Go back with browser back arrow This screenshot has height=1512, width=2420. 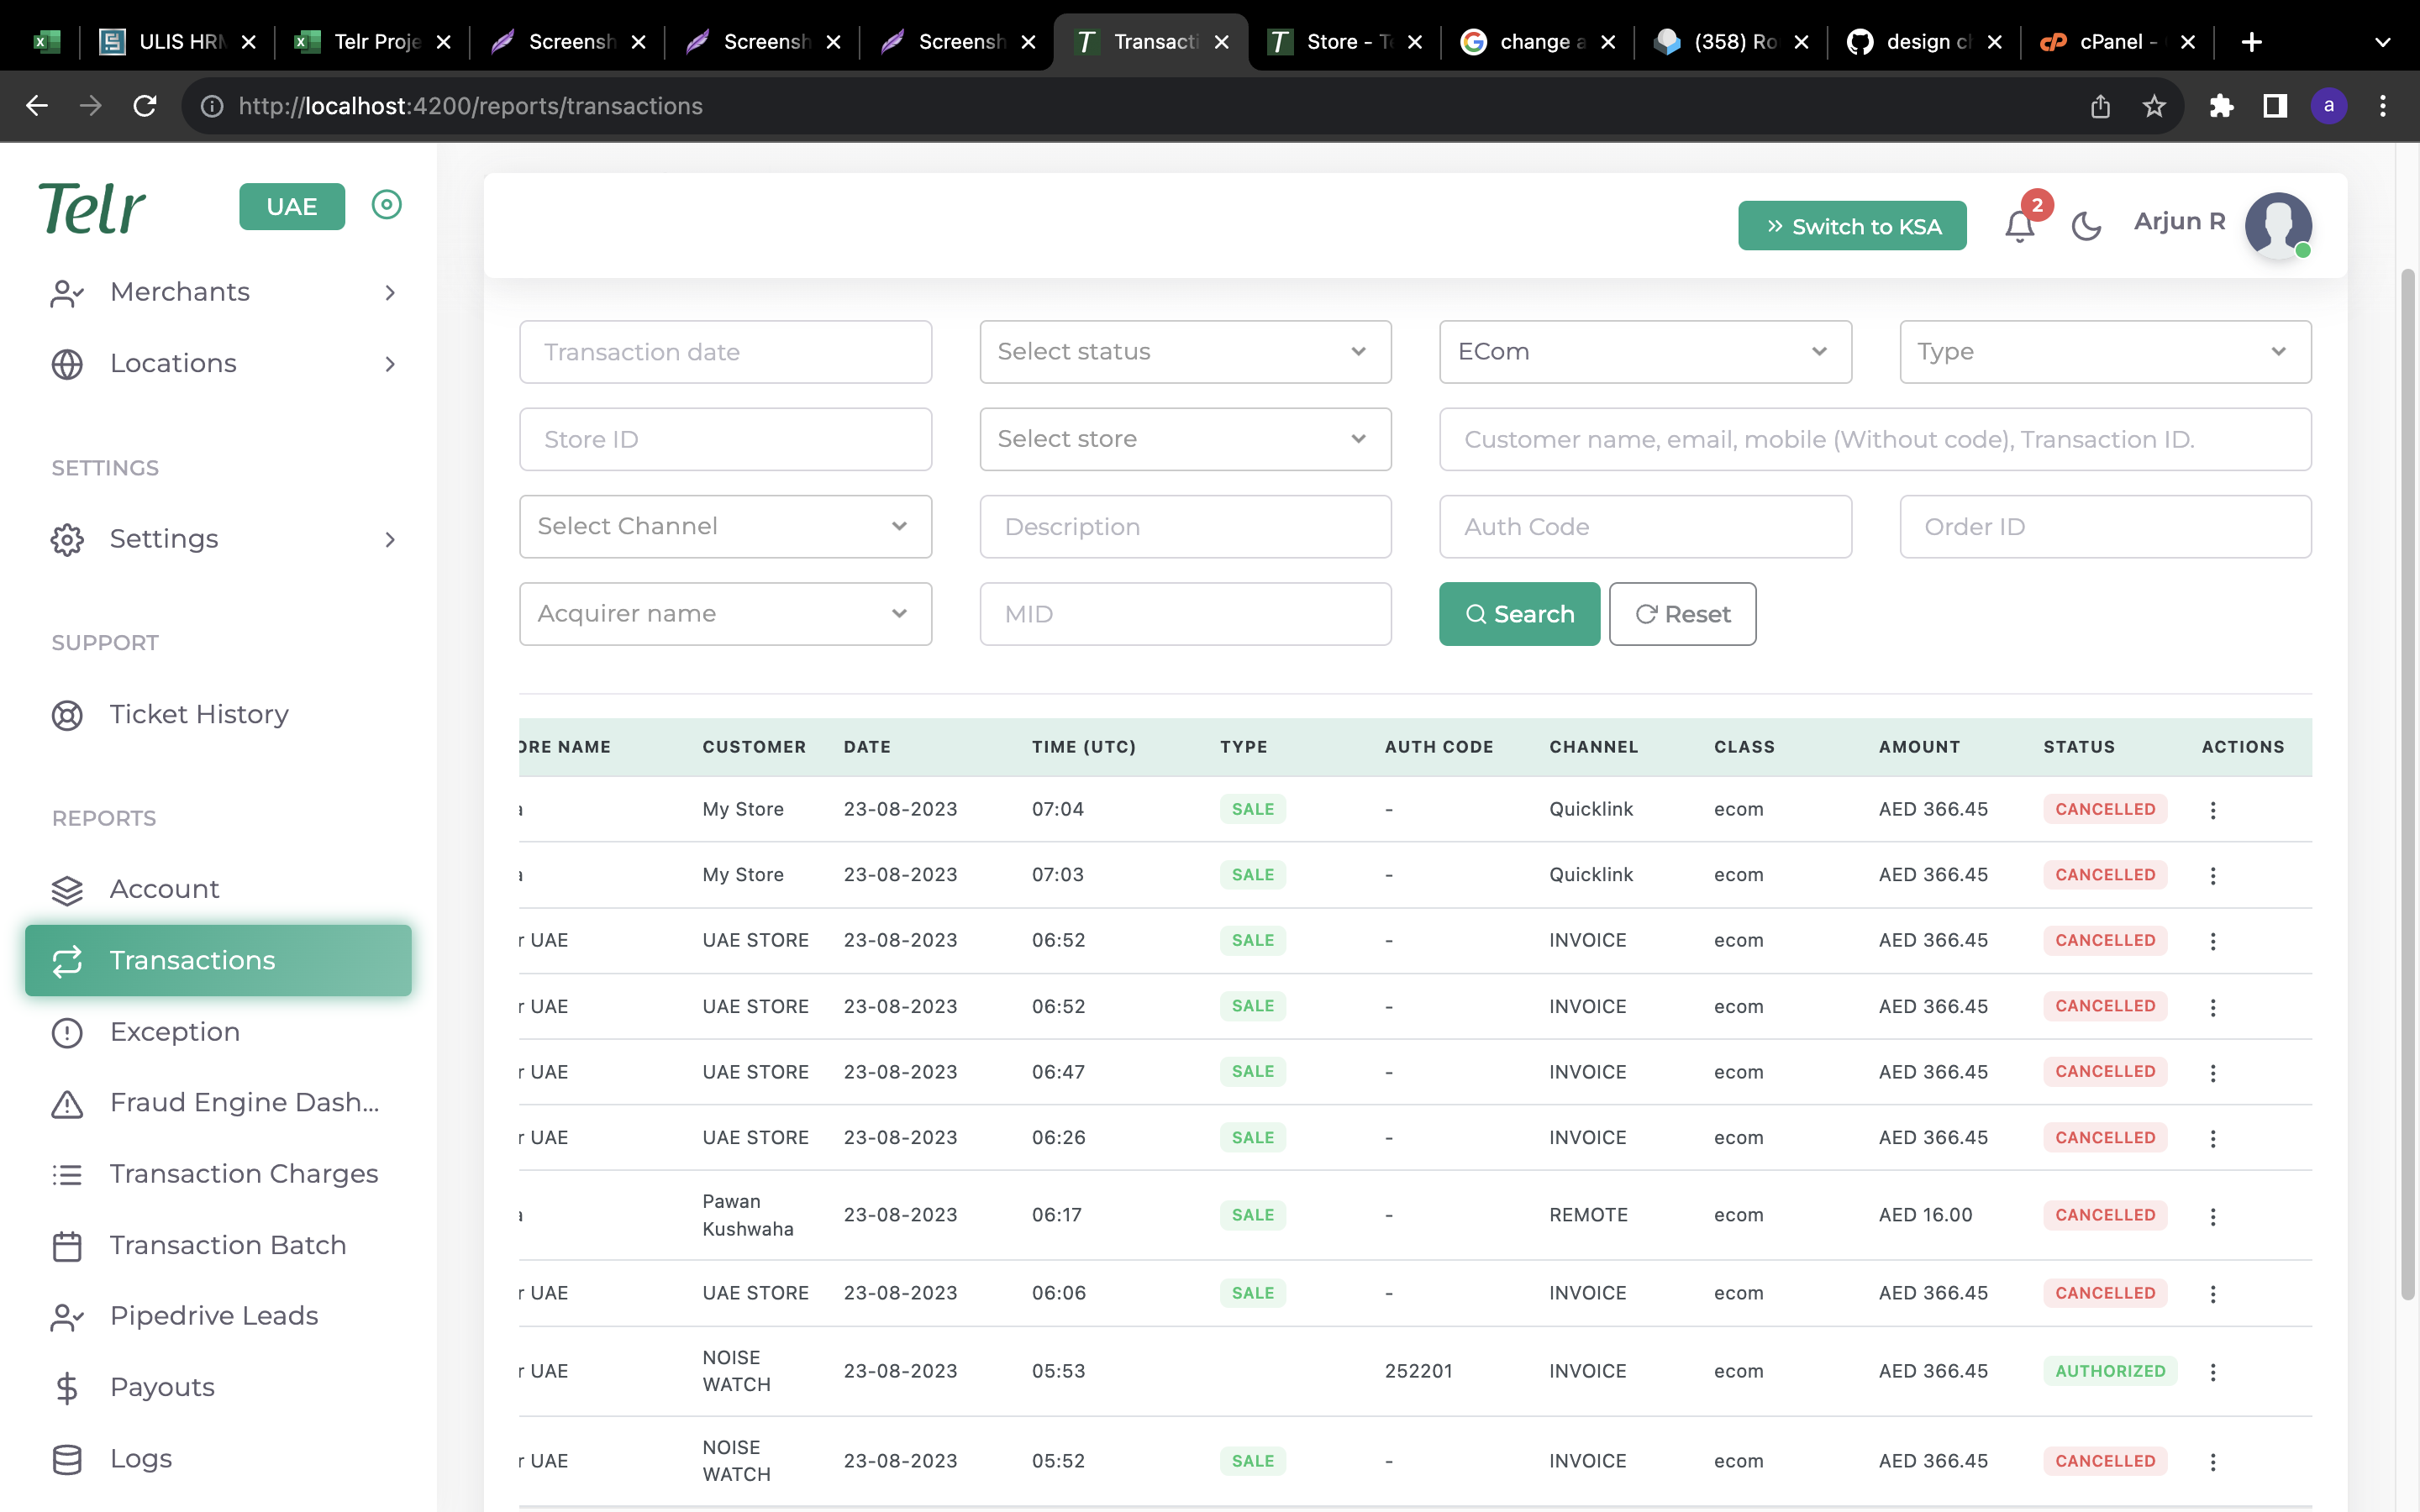click(x=37, y=106)
